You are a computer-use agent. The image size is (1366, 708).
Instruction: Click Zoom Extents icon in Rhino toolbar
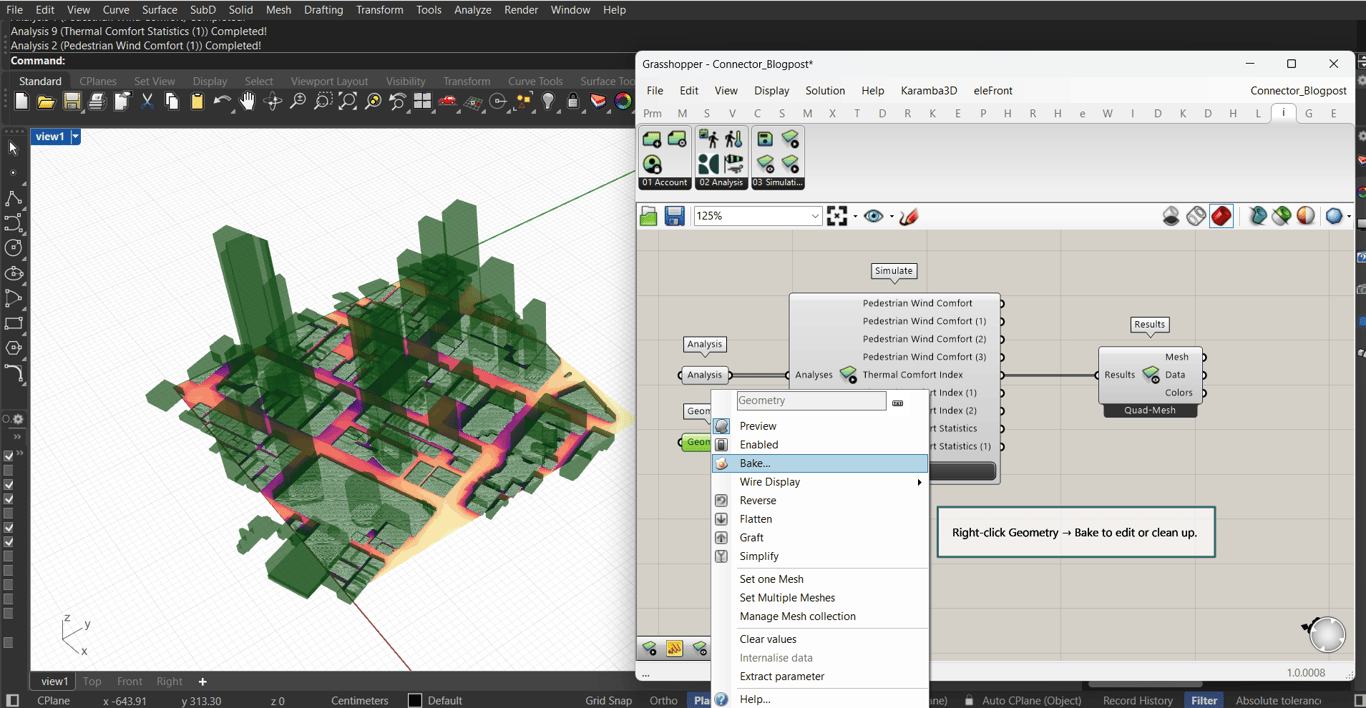pyautogui.click(x=347, y=102)
